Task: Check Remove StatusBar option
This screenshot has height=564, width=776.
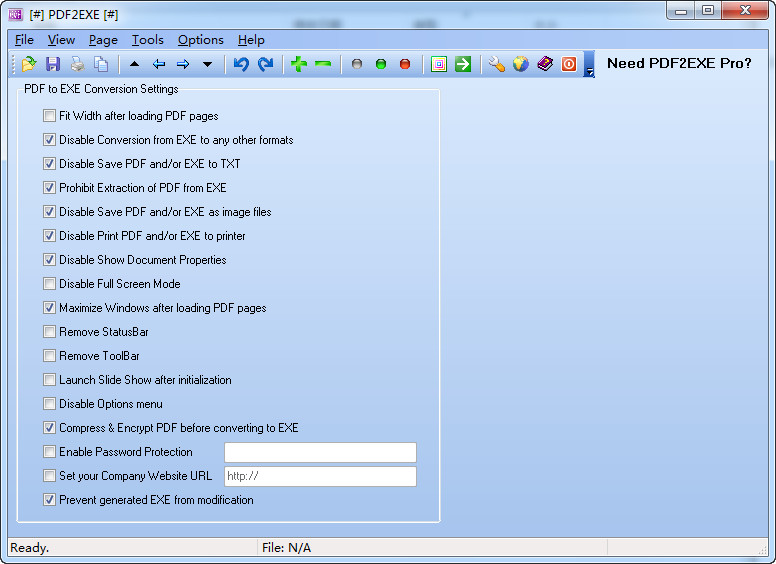Action: [x=49, y=331]
